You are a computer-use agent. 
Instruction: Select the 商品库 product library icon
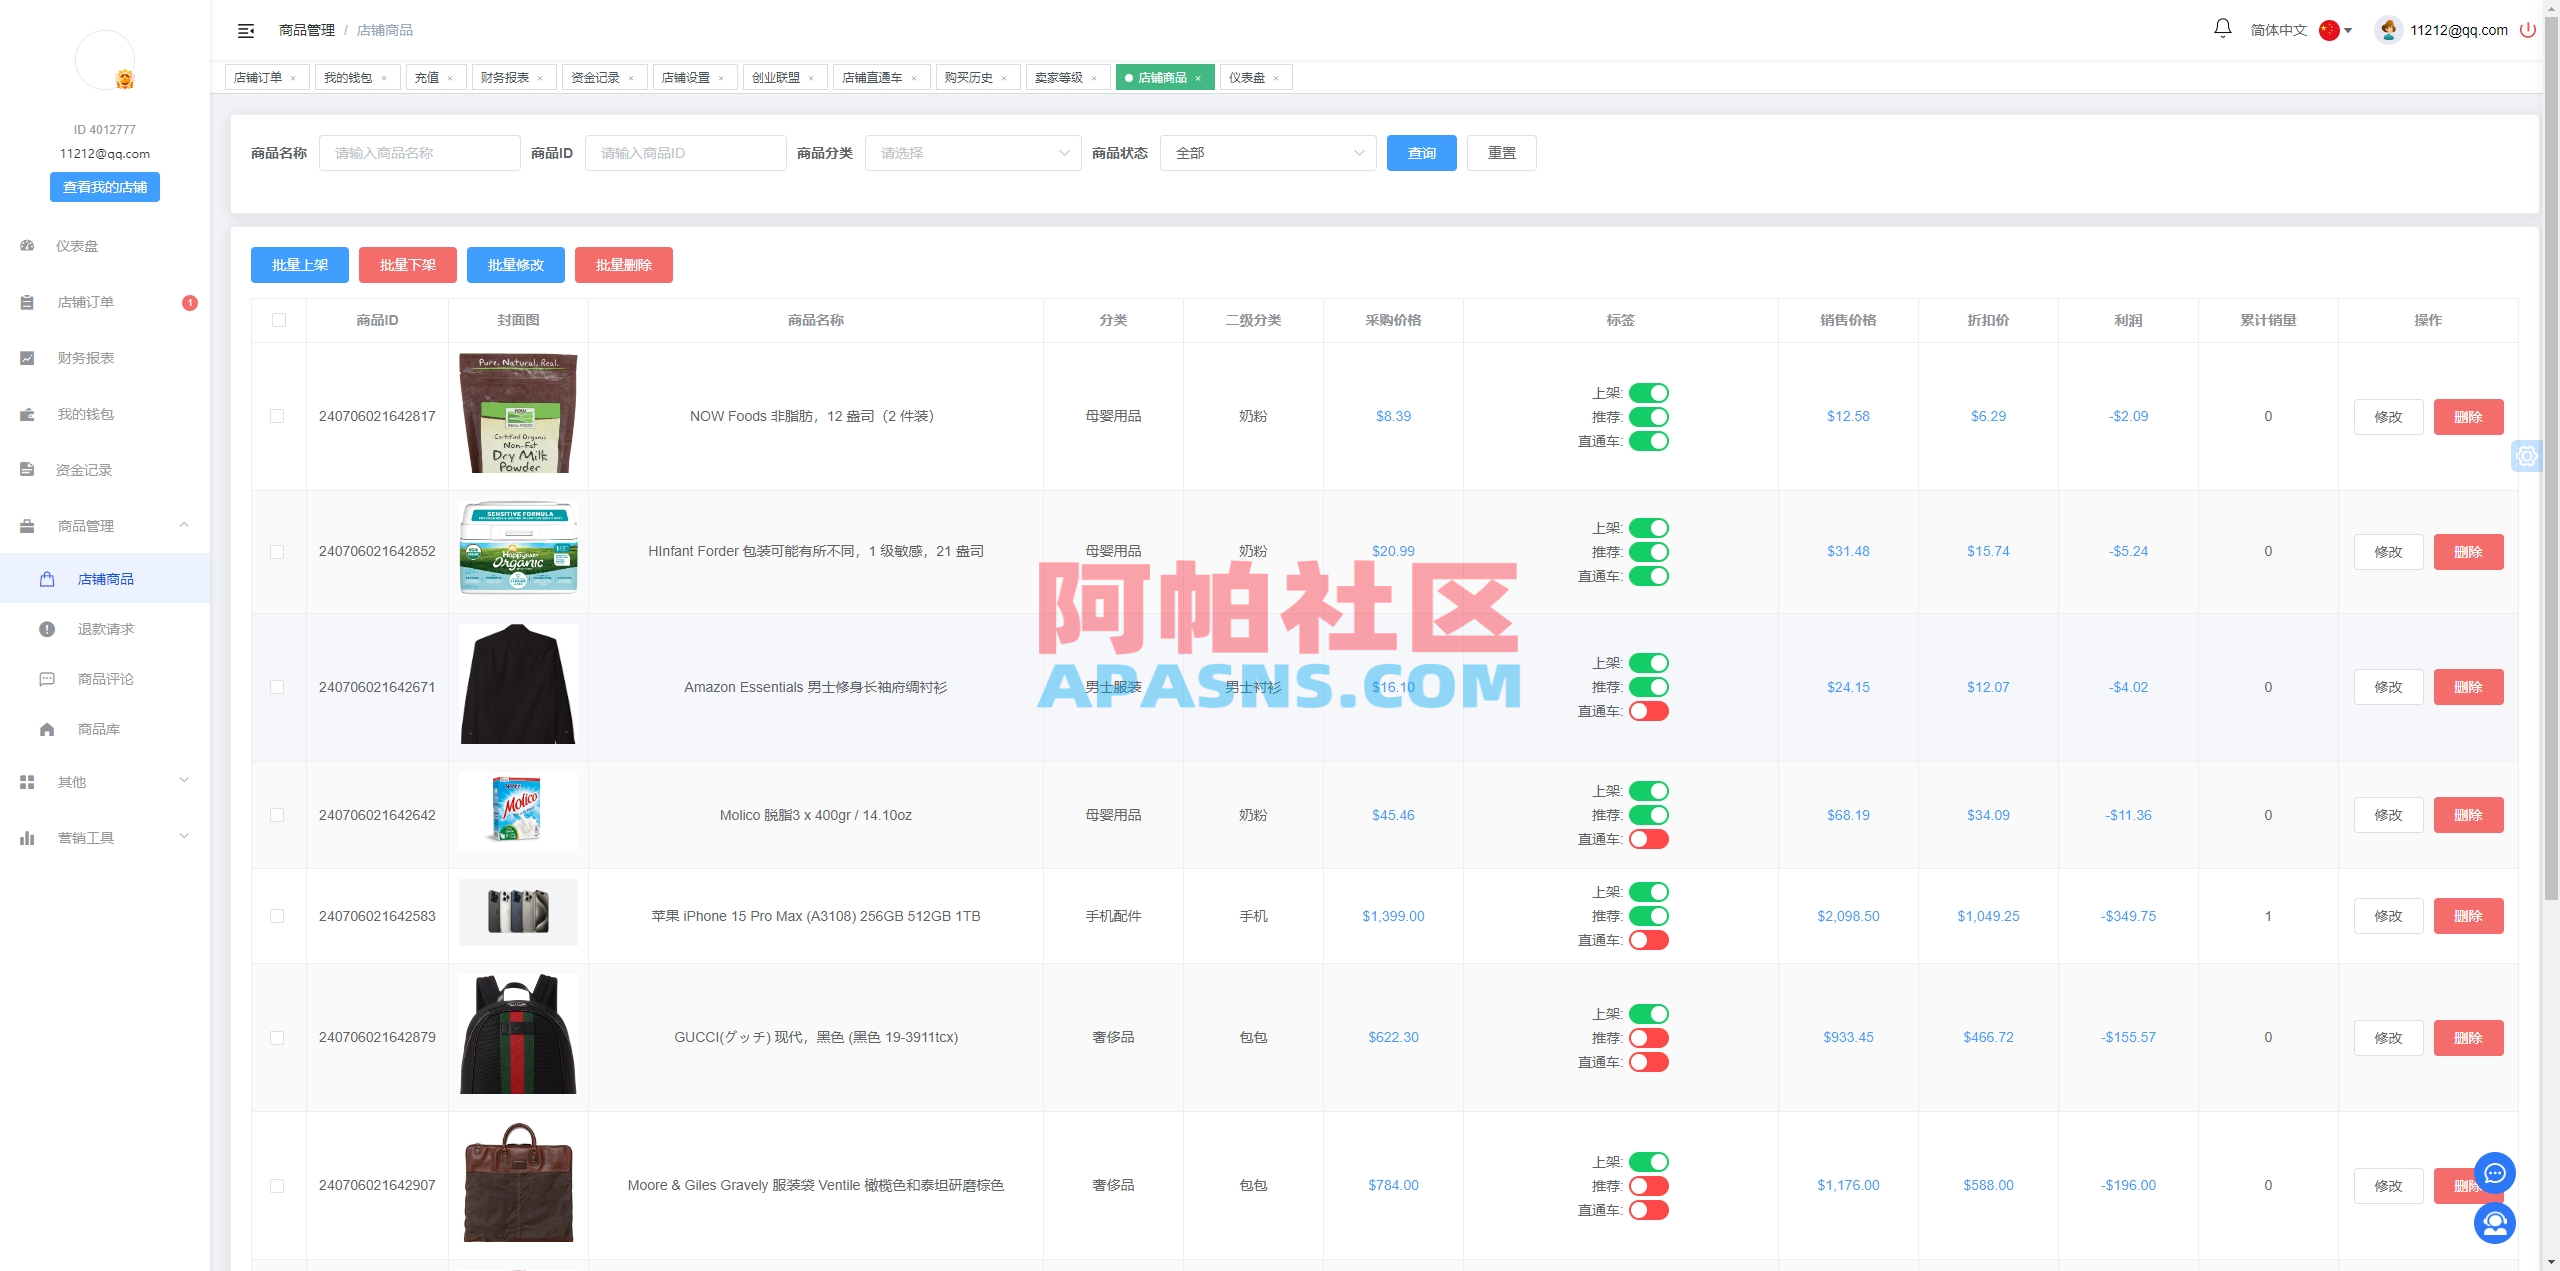coord(47,729)
